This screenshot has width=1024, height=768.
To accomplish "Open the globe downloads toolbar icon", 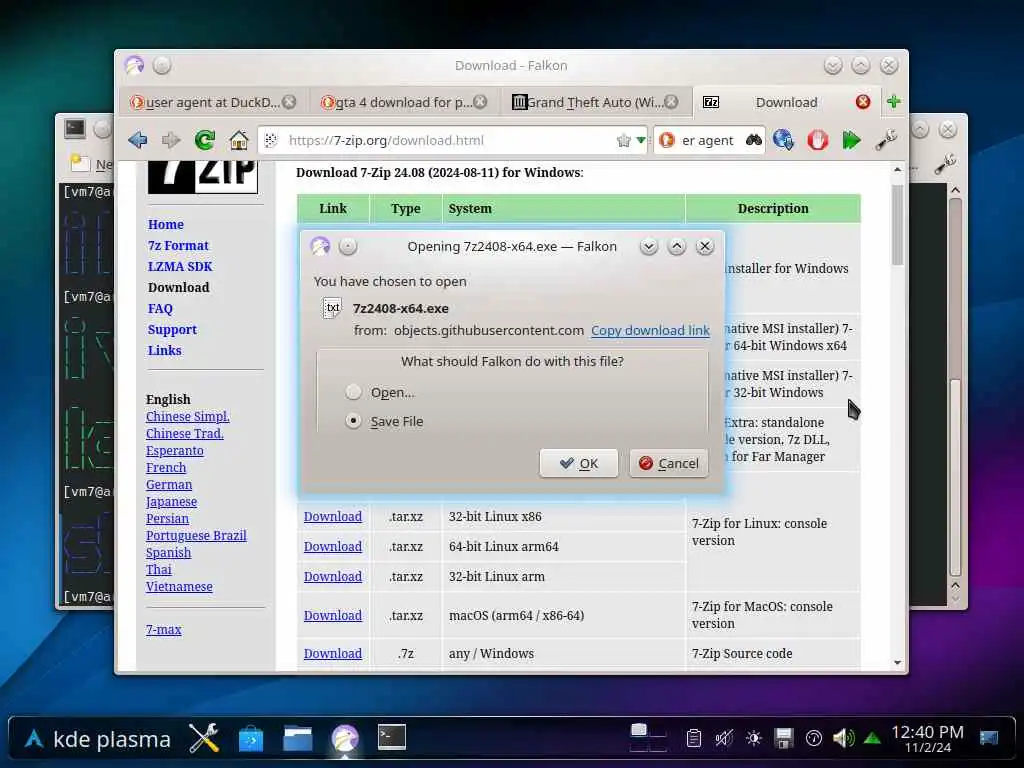I will pos(783,140).
